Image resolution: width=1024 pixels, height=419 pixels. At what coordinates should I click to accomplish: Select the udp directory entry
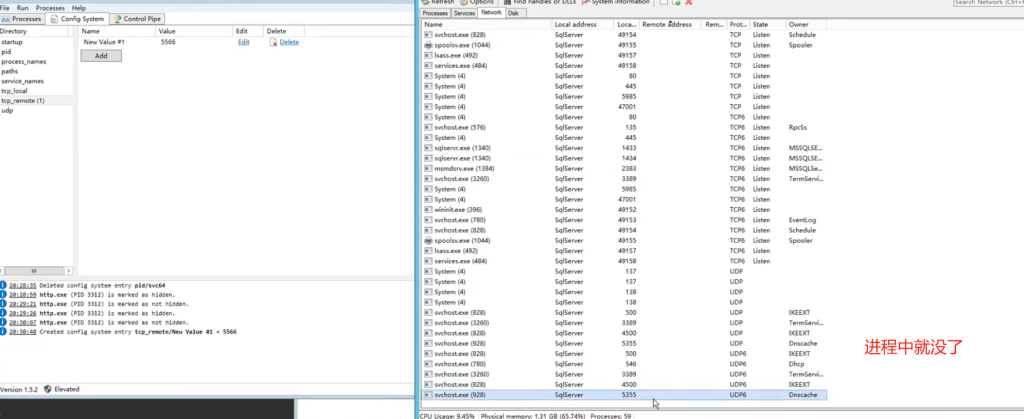tap(37, 110)
